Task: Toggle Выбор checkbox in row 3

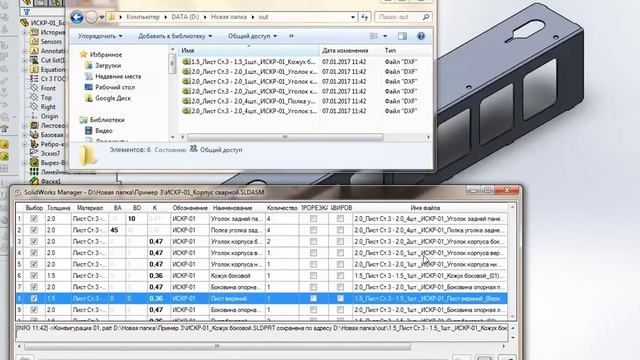Action: (x=34, y=241)
